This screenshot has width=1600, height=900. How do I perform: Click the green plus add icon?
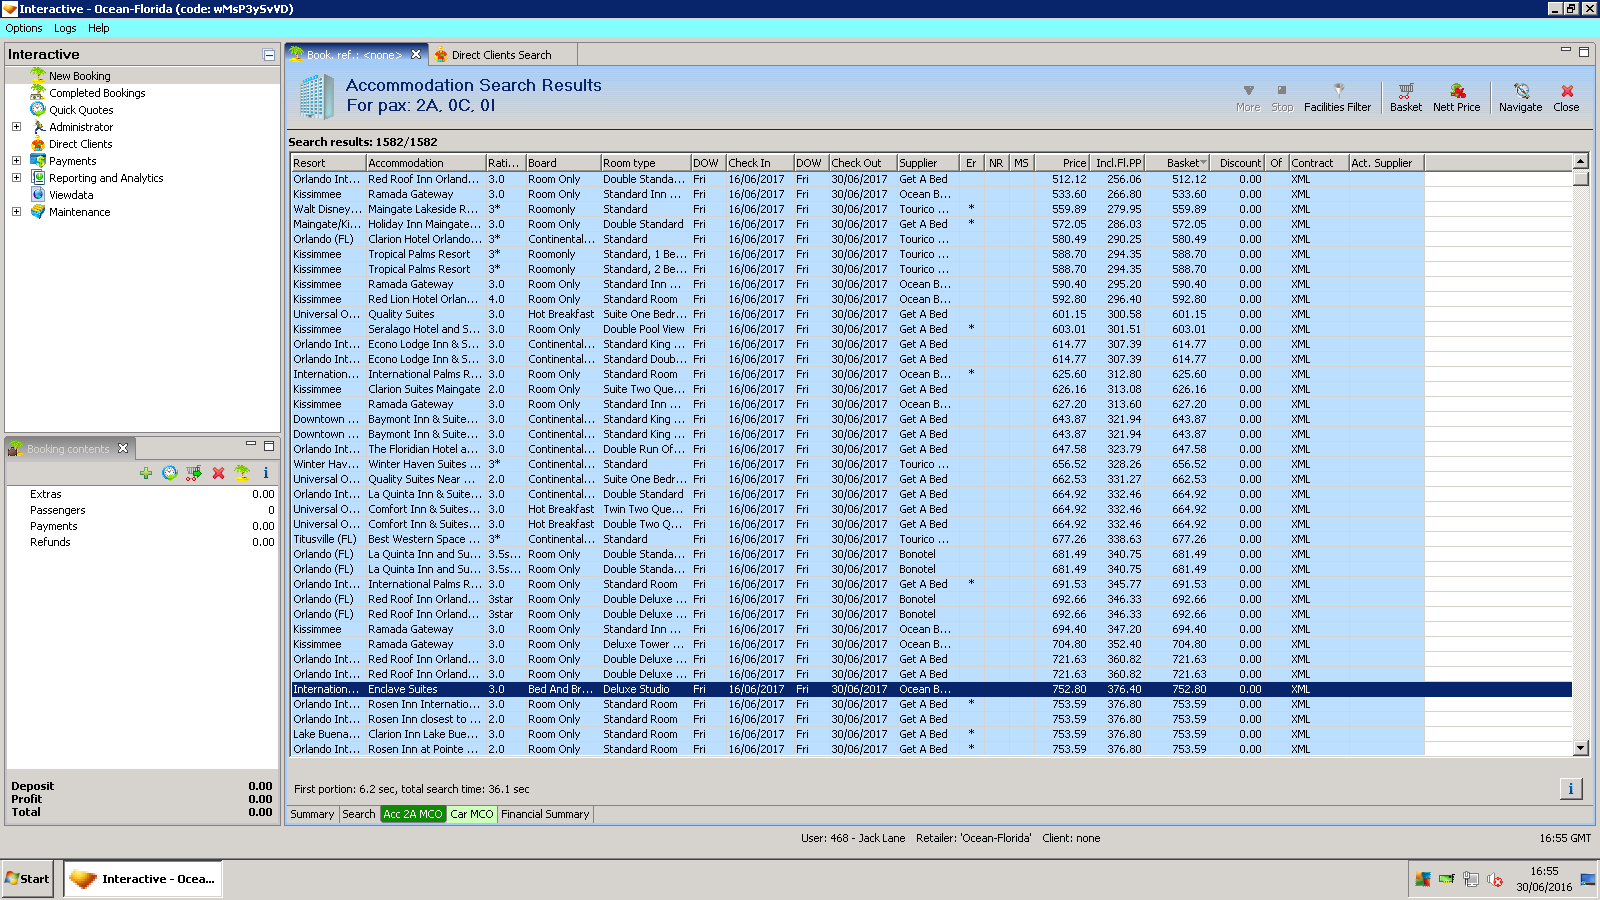coord(146,473)
